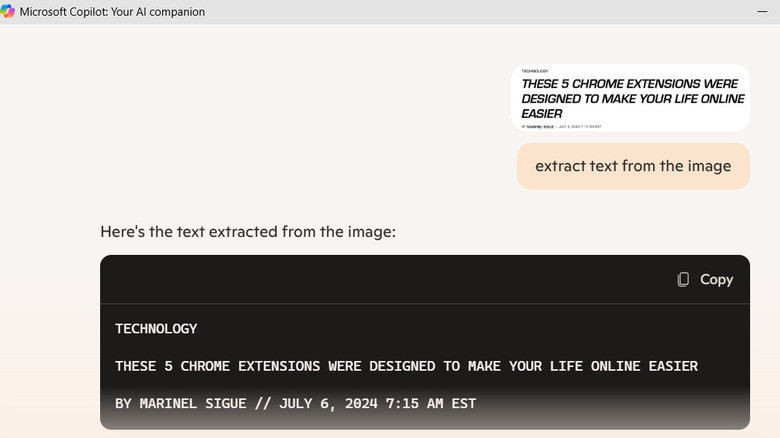Click the empty code block header bar
This screenshot has width=780, height=438.
(x=380, y=280)
